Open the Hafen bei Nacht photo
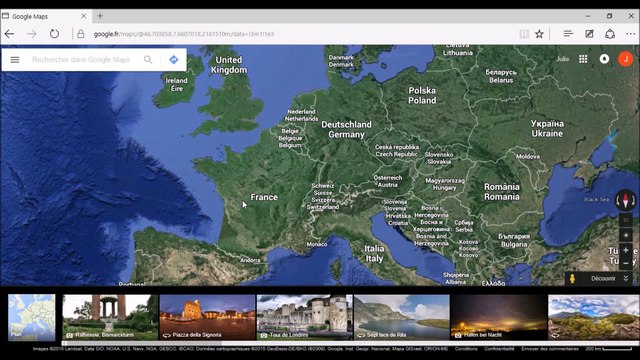Image resolution: width=640 pixels, height=360 pixels. (499, 317)
